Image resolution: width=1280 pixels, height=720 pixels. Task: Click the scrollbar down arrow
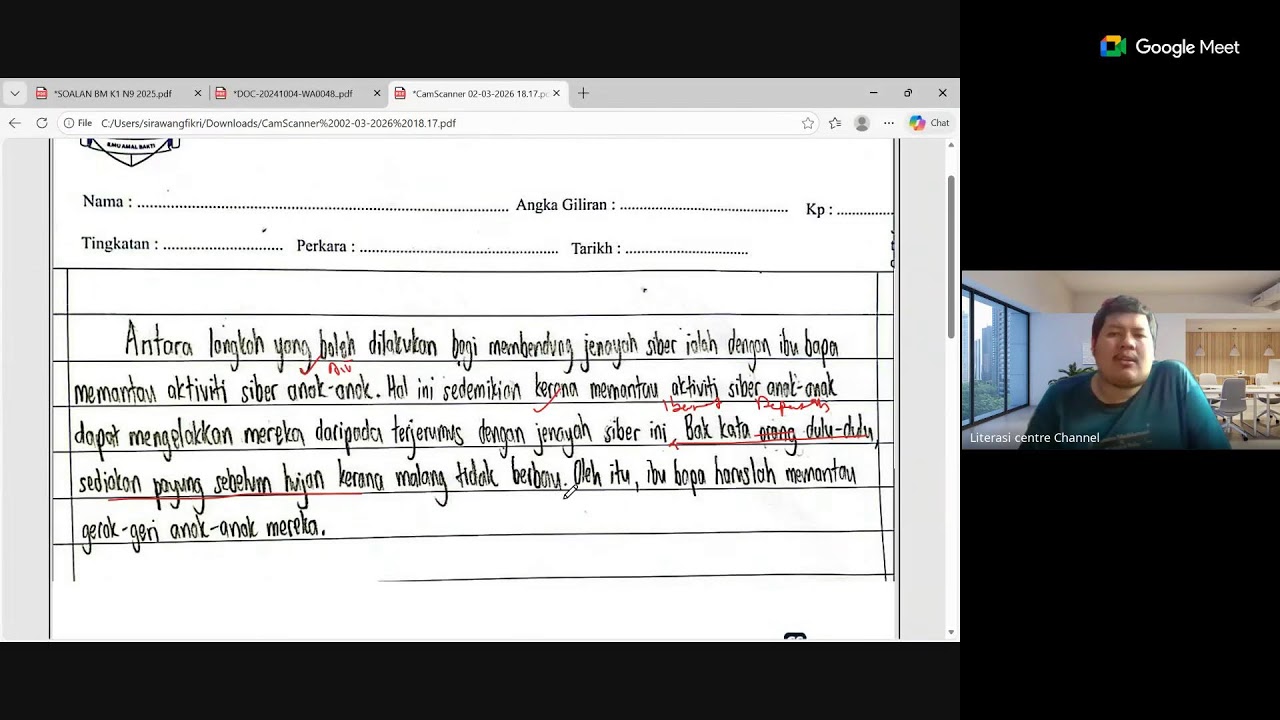pos(951,633)
